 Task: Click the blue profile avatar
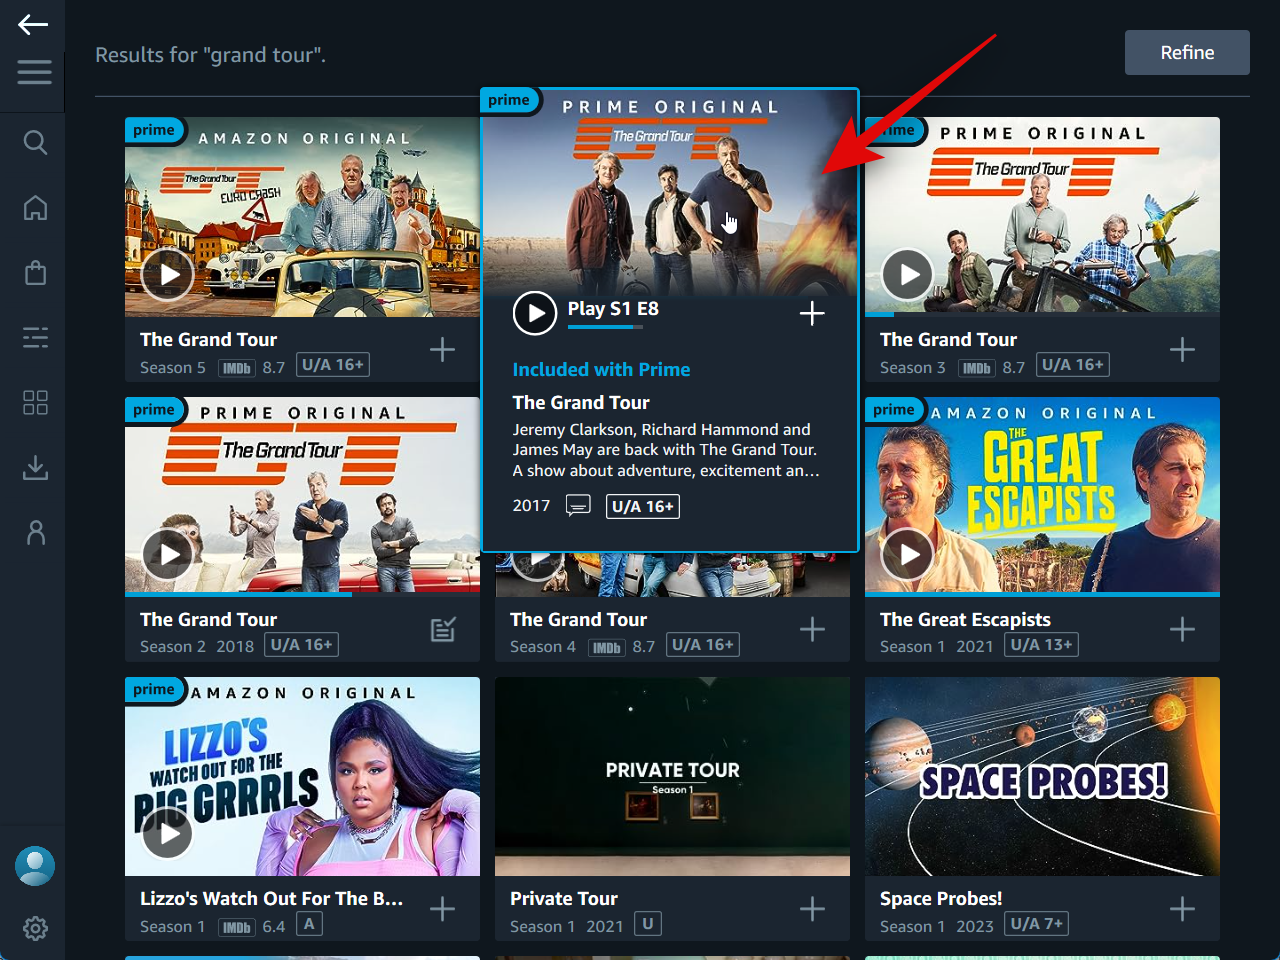(x=35, y=866)
